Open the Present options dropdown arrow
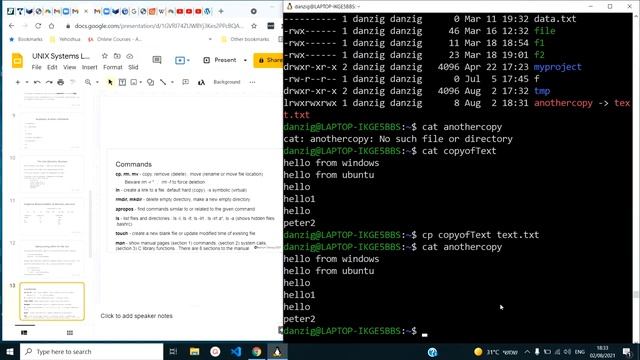 [x=245, y=60]
